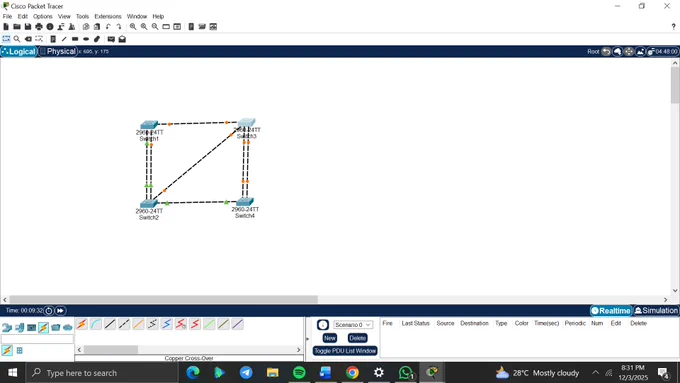
Task: Open the View menu
Action: [x=64, y=16]
